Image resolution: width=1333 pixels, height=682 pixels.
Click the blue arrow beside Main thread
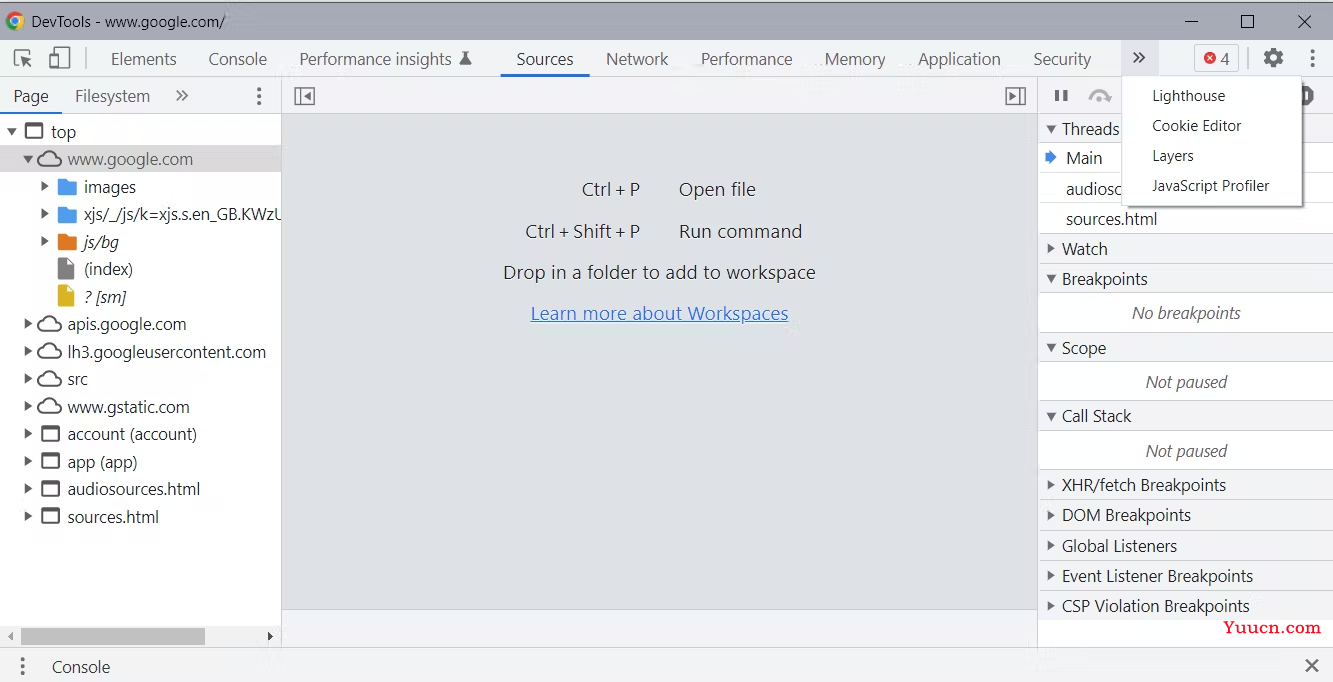click(x=1051, y=157)
